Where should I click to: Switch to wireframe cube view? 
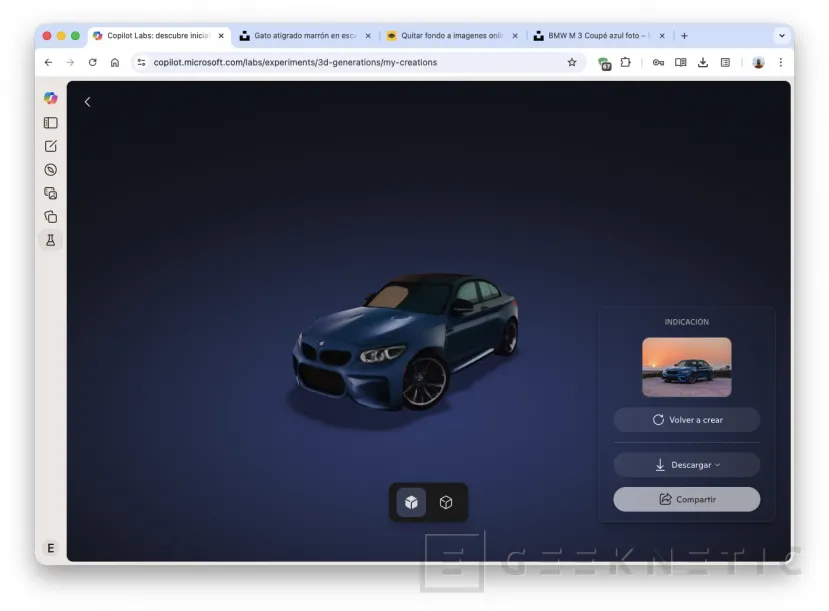446,502
